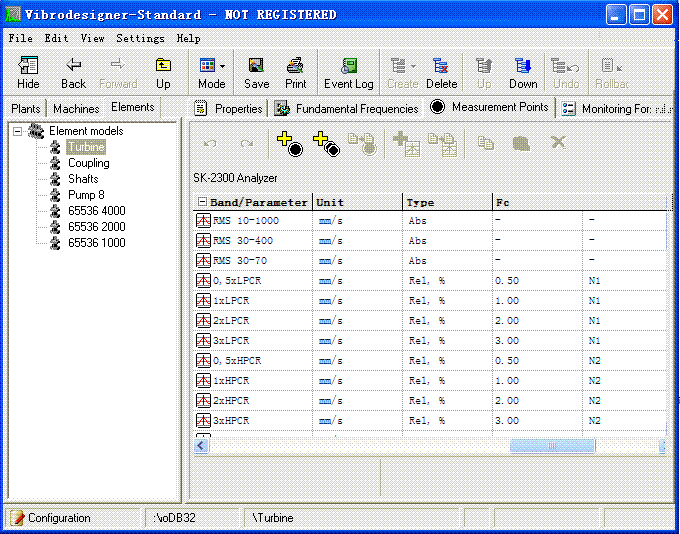680x534 pixels.
Task: Go Back using the toolbar arrow
Action: point(73,72)
